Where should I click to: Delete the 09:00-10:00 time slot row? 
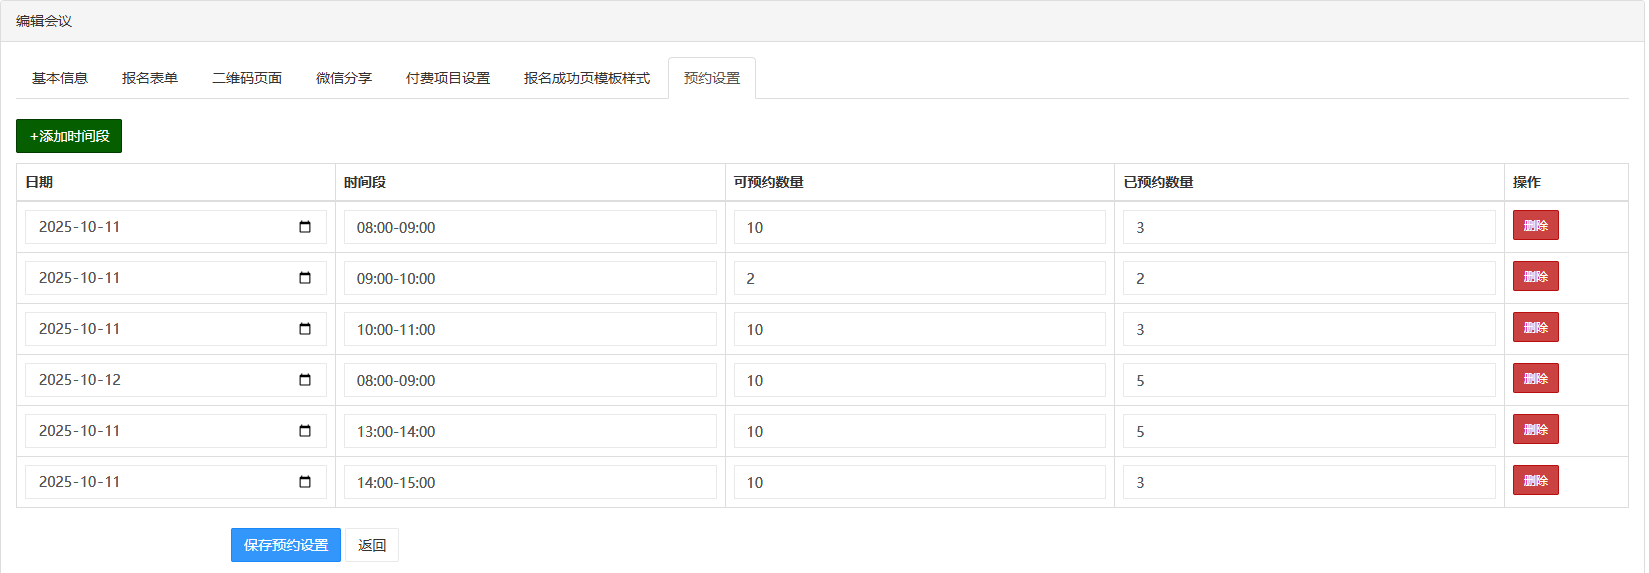tap(1535, 277)
